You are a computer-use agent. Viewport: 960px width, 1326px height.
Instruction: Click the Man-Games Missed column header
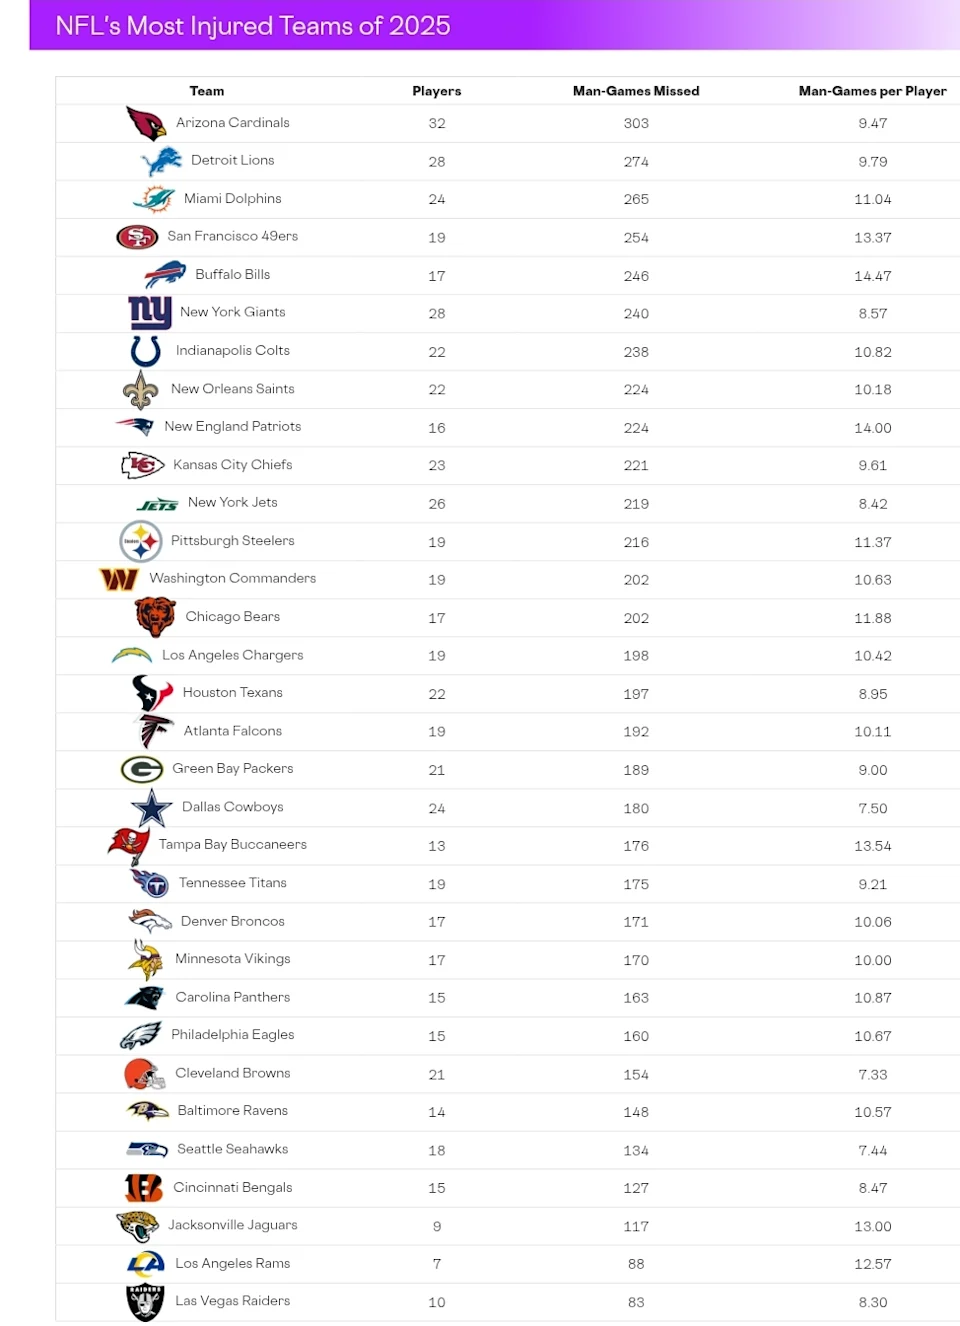[x=636, y=91]
